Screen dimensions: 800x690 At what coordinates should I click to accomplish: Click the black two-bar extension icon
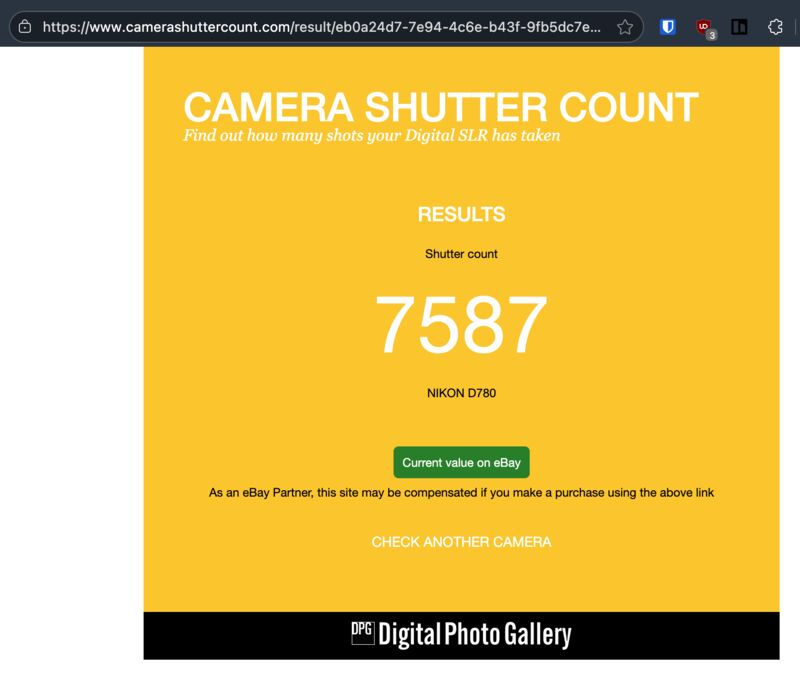(x=739, y=27)
